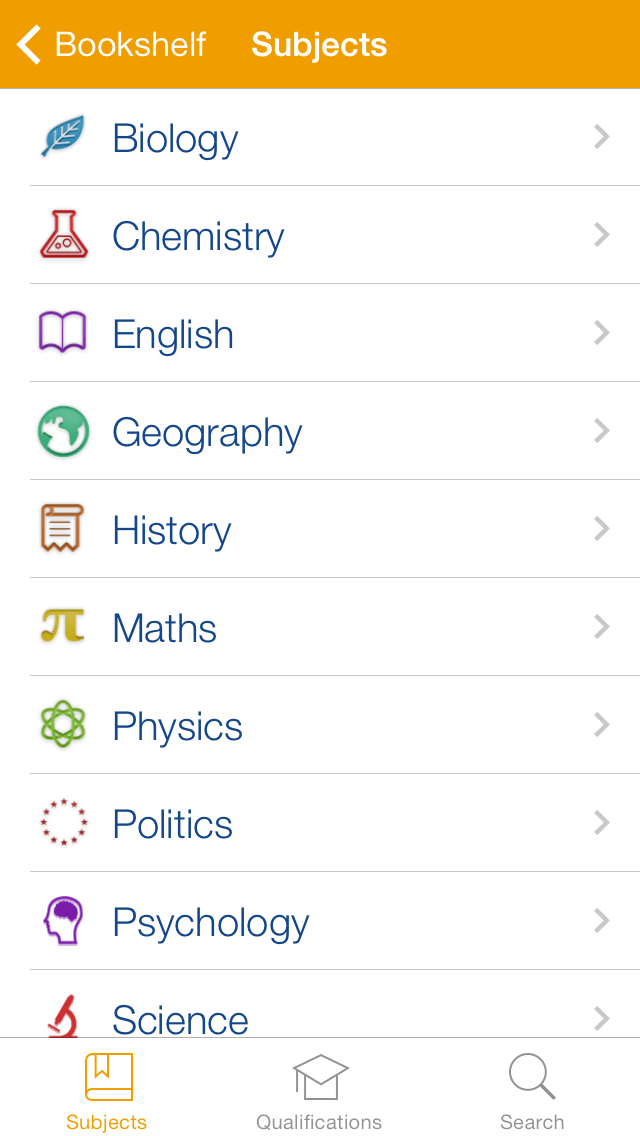Screen dimensions: 640x1136
Task: Expand the Biology row chevron
Action: [601, 137]
